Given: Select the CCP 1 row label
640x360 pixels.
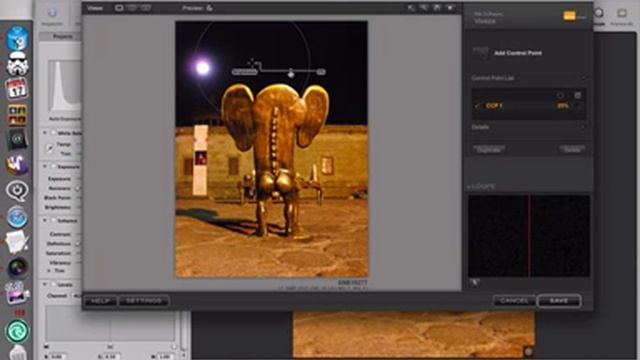Looking at the screenshot, I should [x=494, y=106].
